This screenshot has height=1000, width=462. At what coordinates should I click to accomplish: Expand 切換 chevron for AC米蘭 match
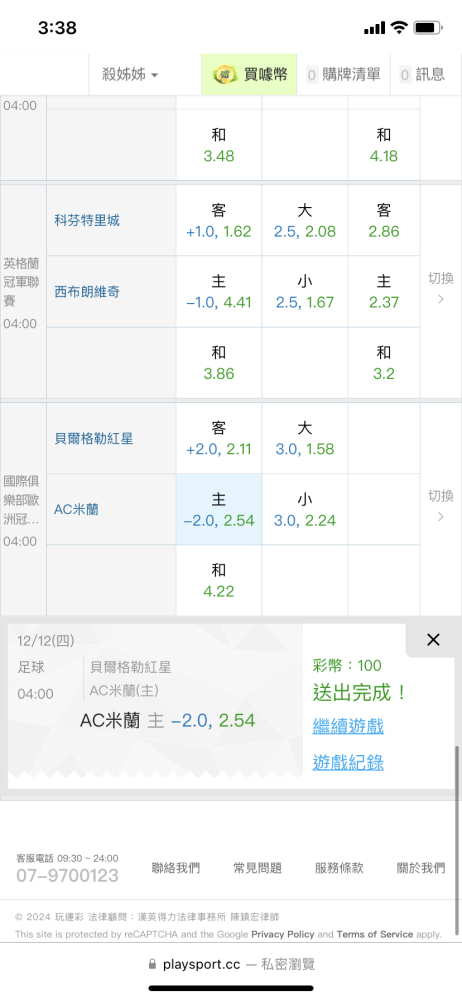click(x=441, y=506)
